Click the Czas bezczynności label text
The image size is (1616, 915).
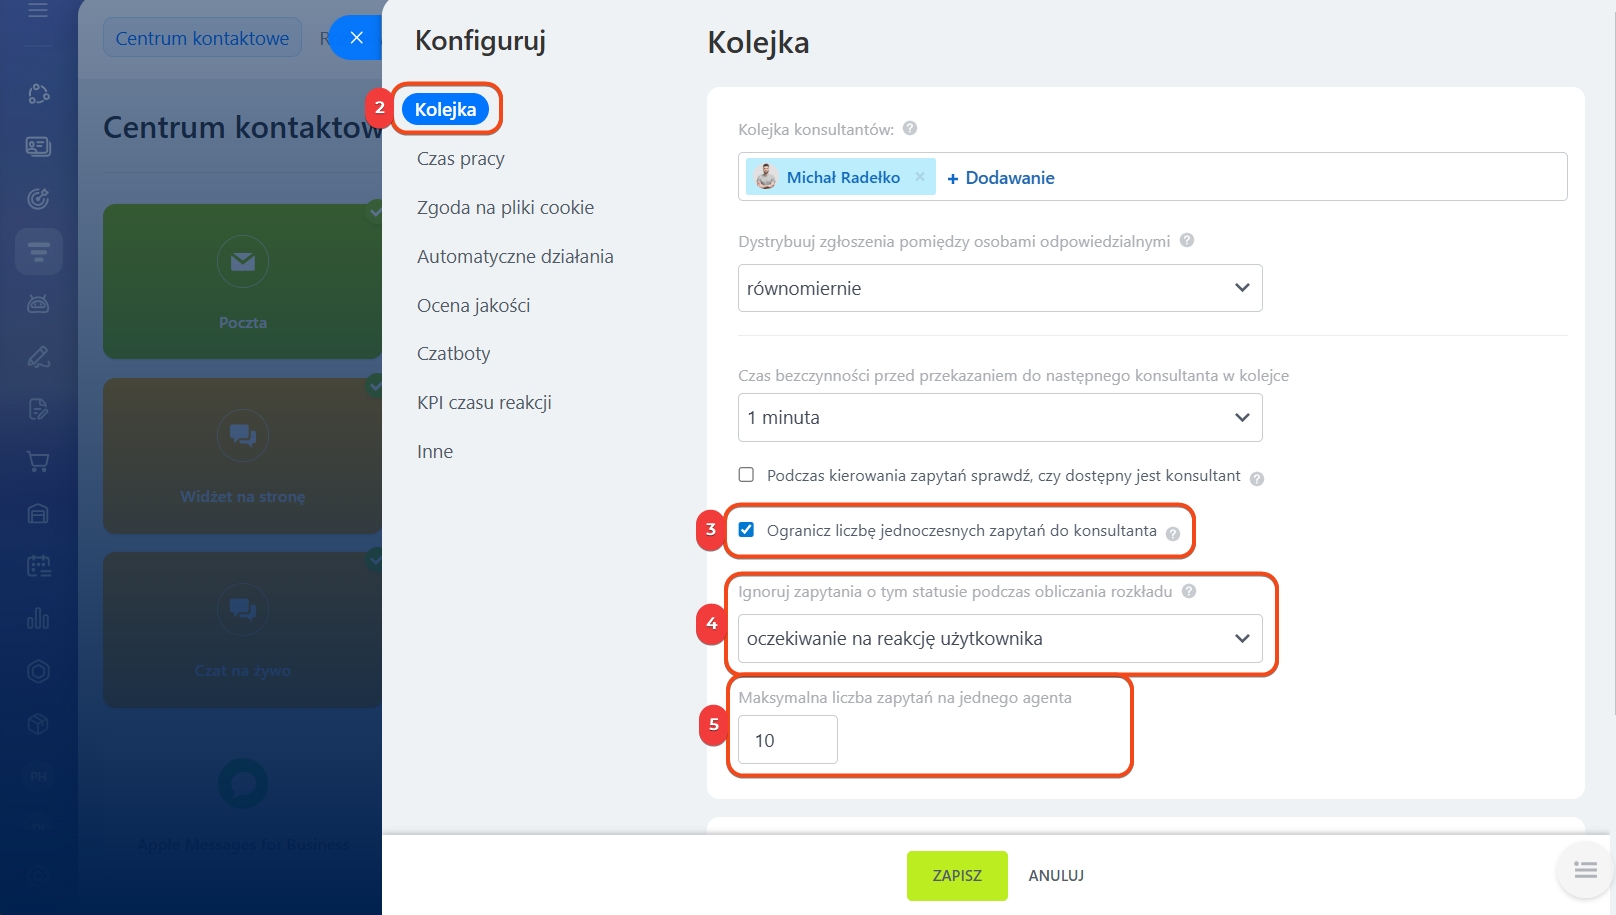[x=1013, y=376]
